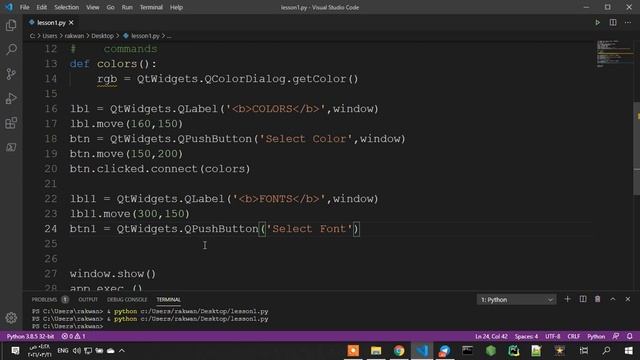Open the Terminal menu
Image resolution: width=640 pixels, height=360 pixels.
(151, 7)
